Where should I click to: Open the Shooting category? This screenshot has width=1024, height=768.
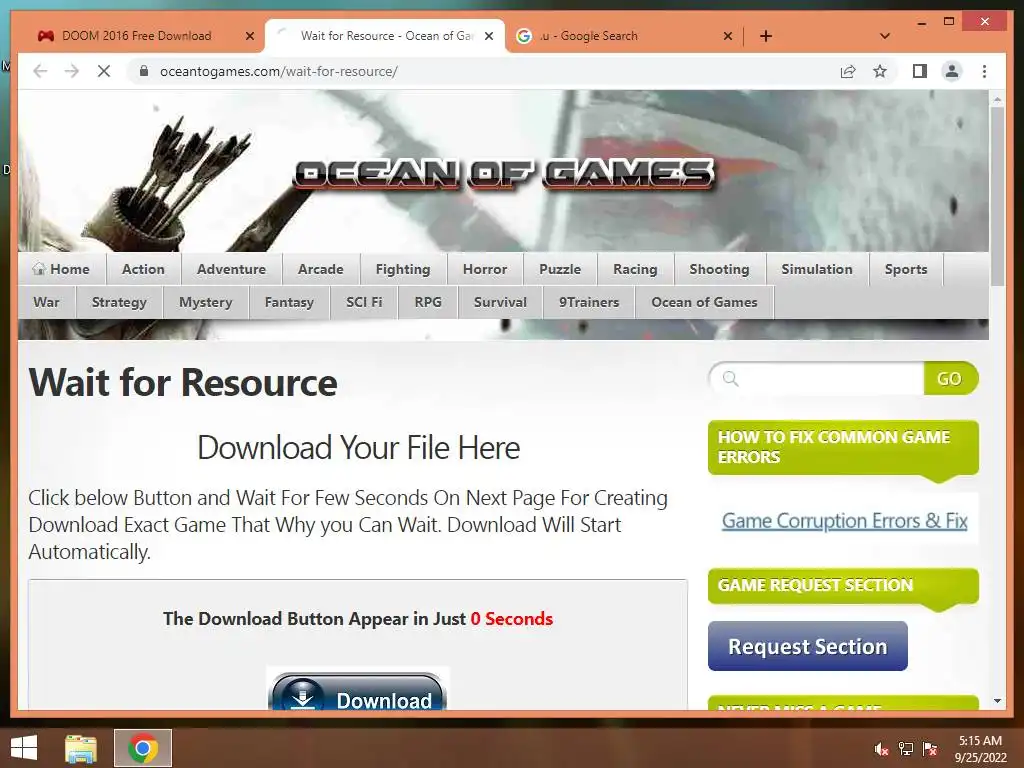719,269
